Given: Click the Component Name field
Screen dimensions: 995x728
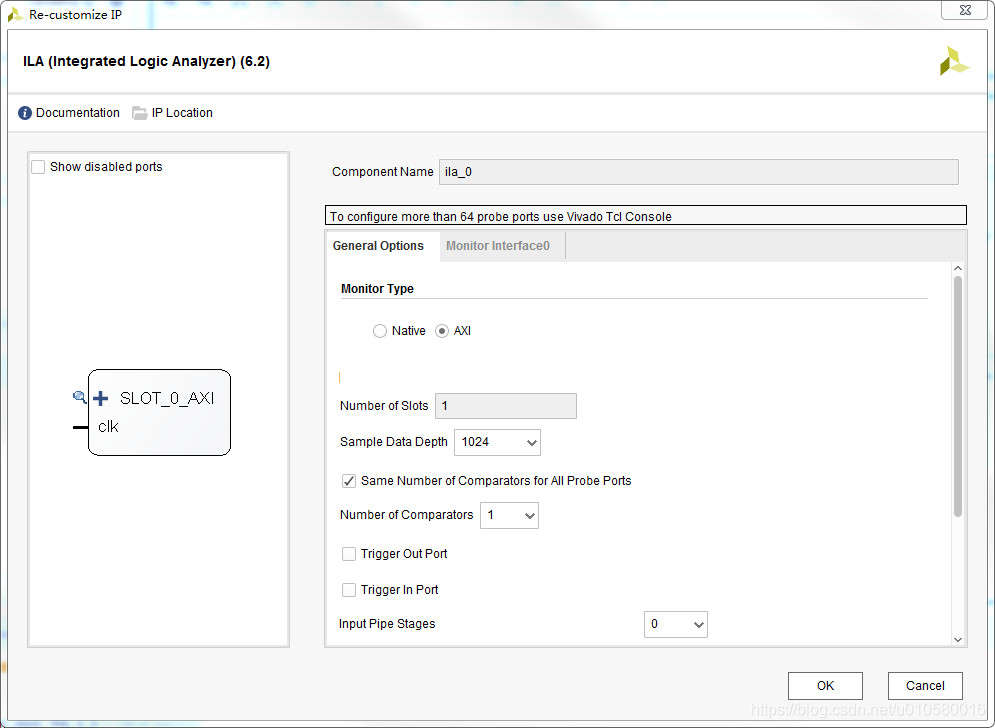Looking at the screenshot, I should point(699,172).
